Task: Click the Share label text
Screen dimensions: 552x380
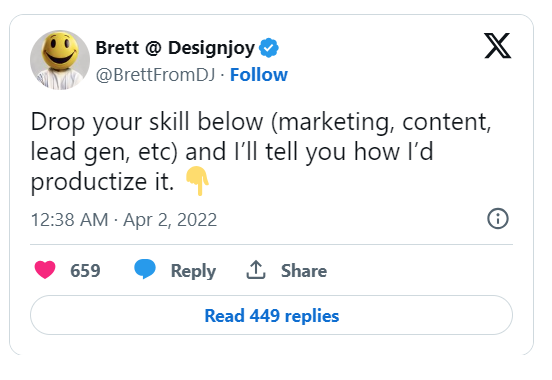Action: click(x=304, y=270)
